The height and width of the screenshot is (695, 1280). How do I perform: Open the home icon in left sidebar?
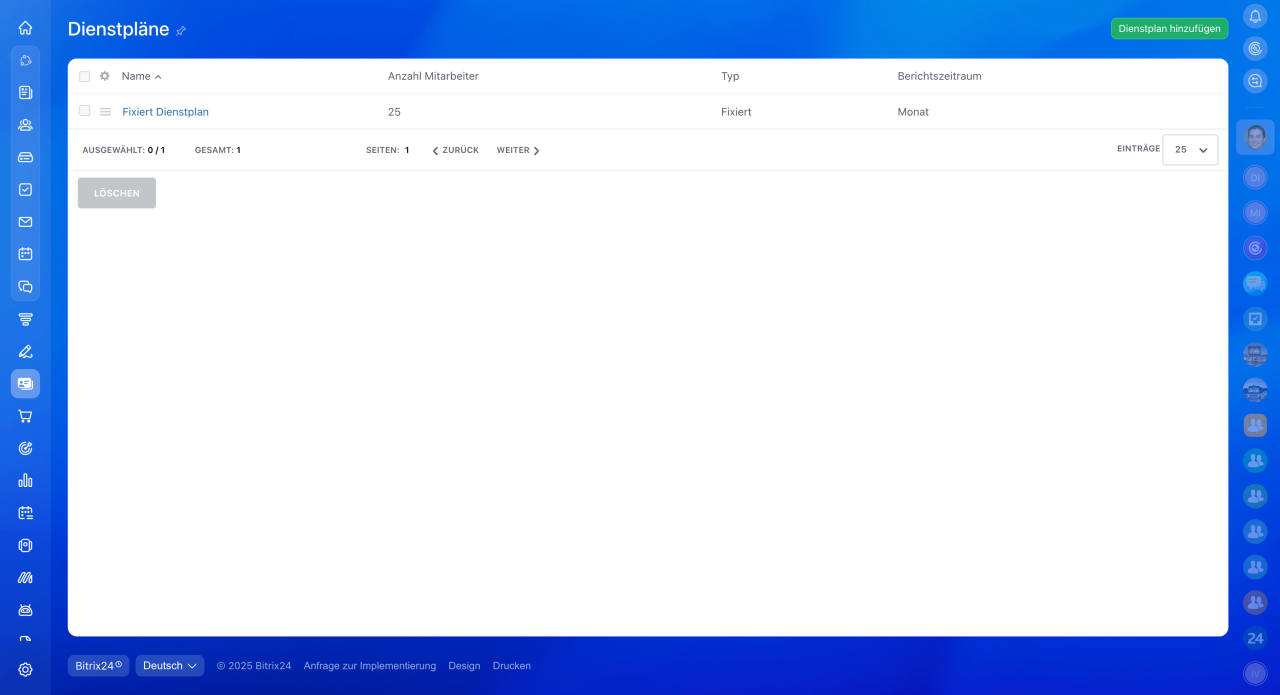pos(25,28)
